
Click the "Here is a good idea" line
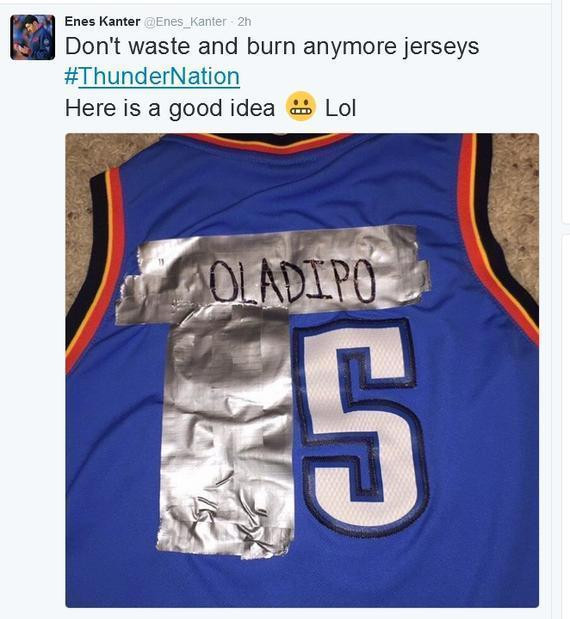point(170,108)
